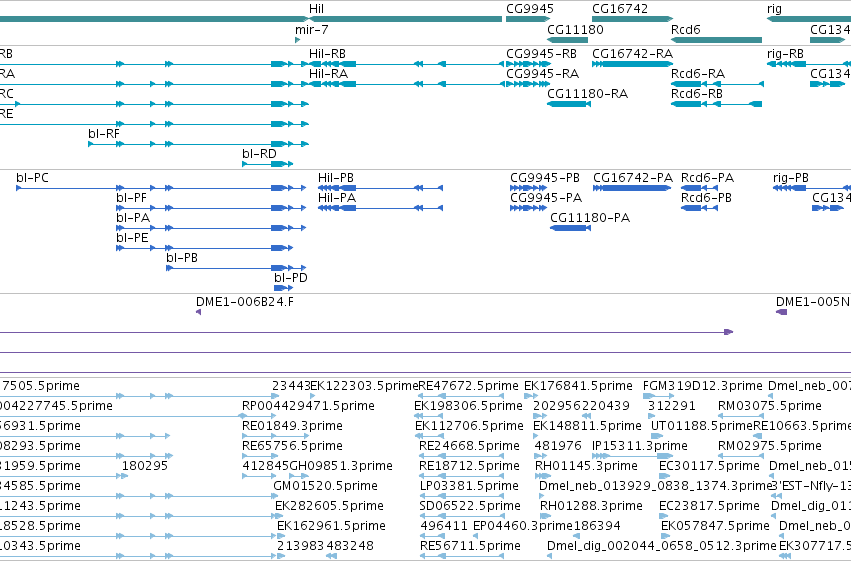Click the Hil gene label
The image size is (851, 561).
click(316, 9)
